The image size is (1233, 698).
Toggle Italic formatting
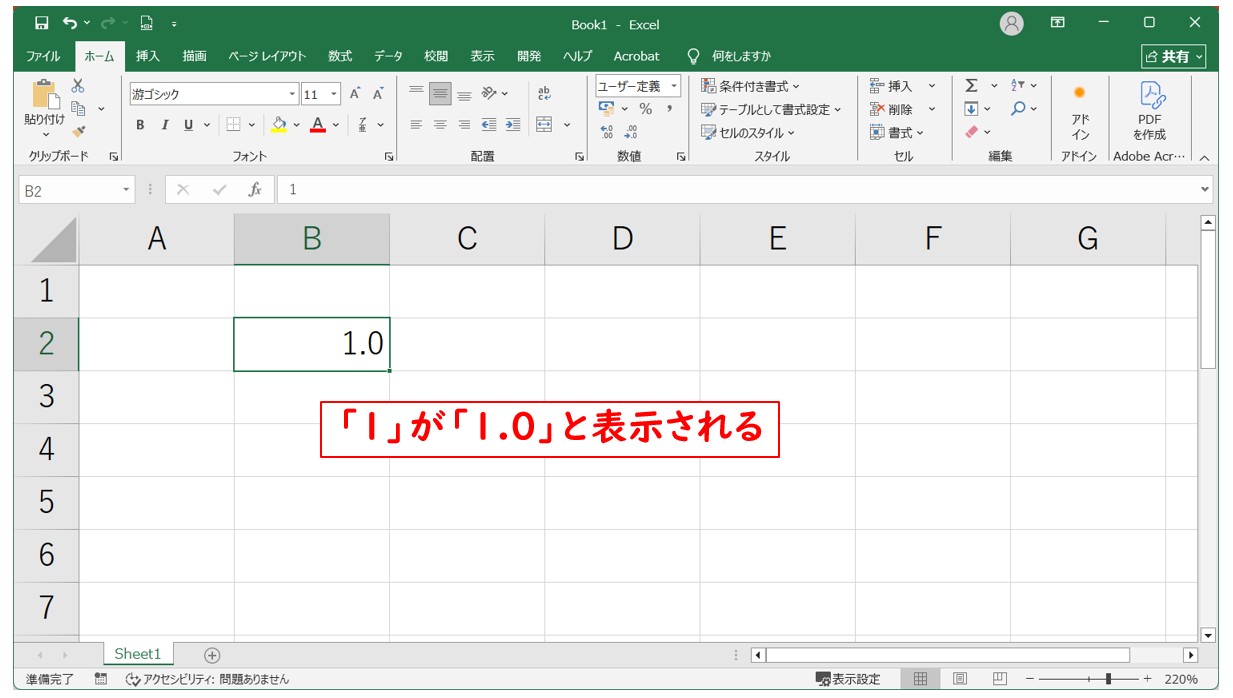pos(164,125)
